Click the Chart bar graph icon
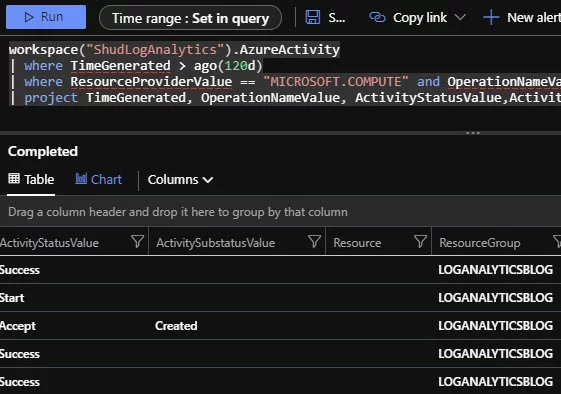Viewport: 561px width, 394px height. click(x=81, y=179)
